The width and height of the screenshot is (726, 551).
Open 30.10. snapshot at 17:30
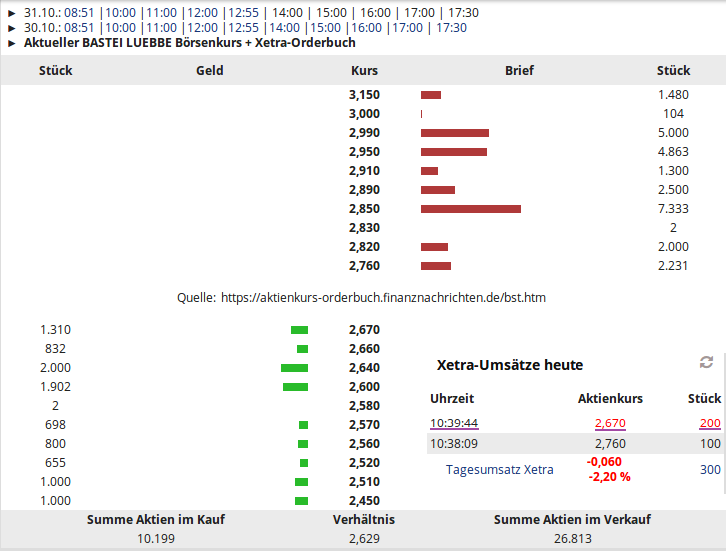point(451,28)
